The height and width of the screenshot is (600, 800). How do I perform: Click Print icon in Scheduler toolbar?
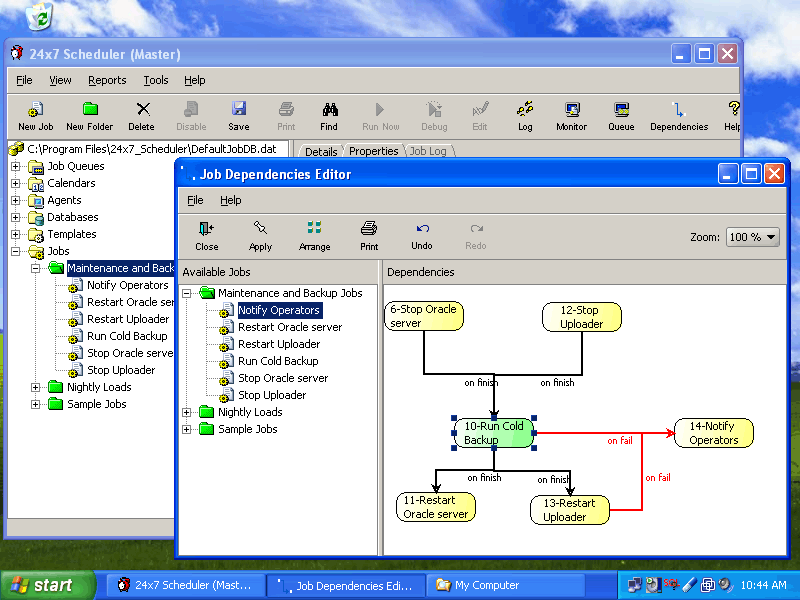[x=286, y=109]
